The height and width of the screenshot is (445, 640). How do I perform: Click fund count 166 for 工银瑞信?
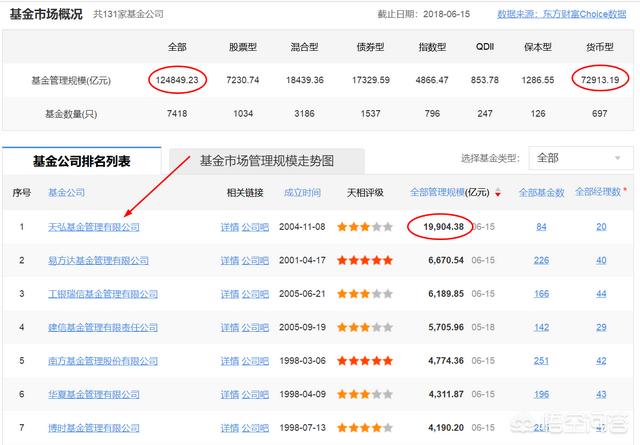[x=541, y=294]
